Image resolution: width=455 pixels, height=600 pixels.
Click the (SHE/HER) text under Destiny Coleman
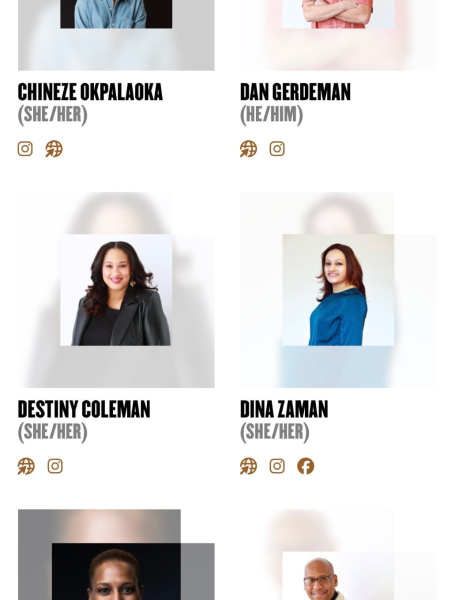[53, 432]
